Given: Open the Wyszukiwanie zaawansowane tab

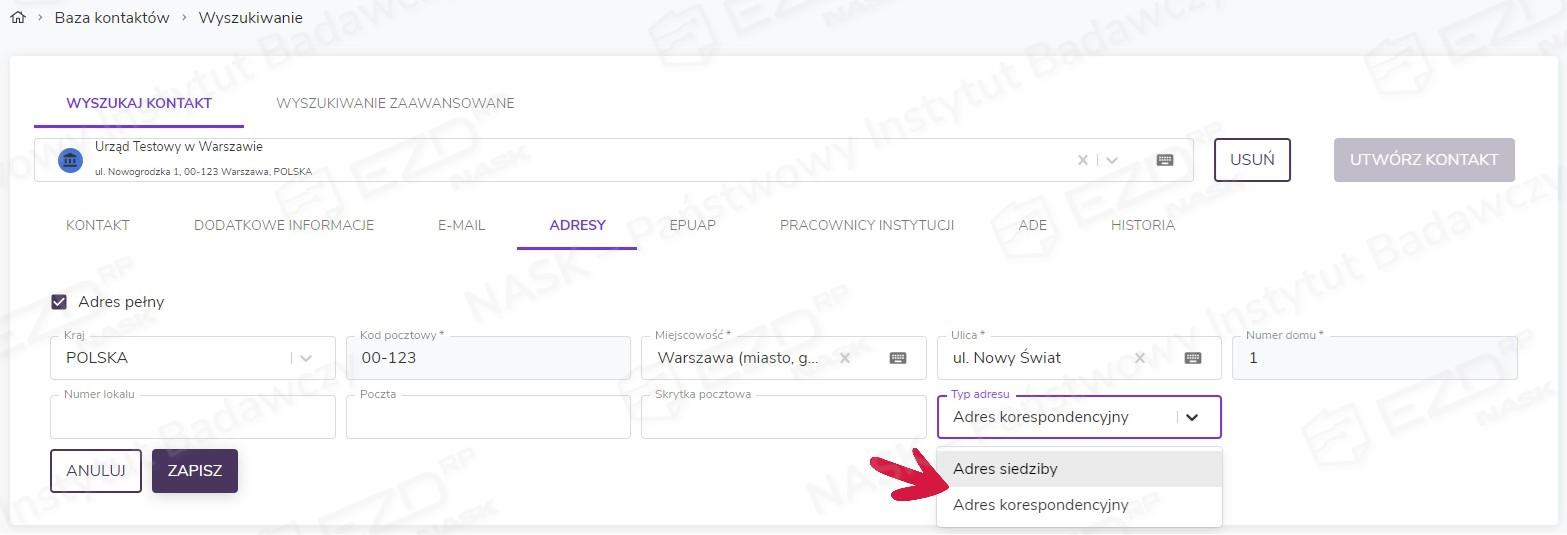Looking at the screenshot, I should click(x=395, y=103).
